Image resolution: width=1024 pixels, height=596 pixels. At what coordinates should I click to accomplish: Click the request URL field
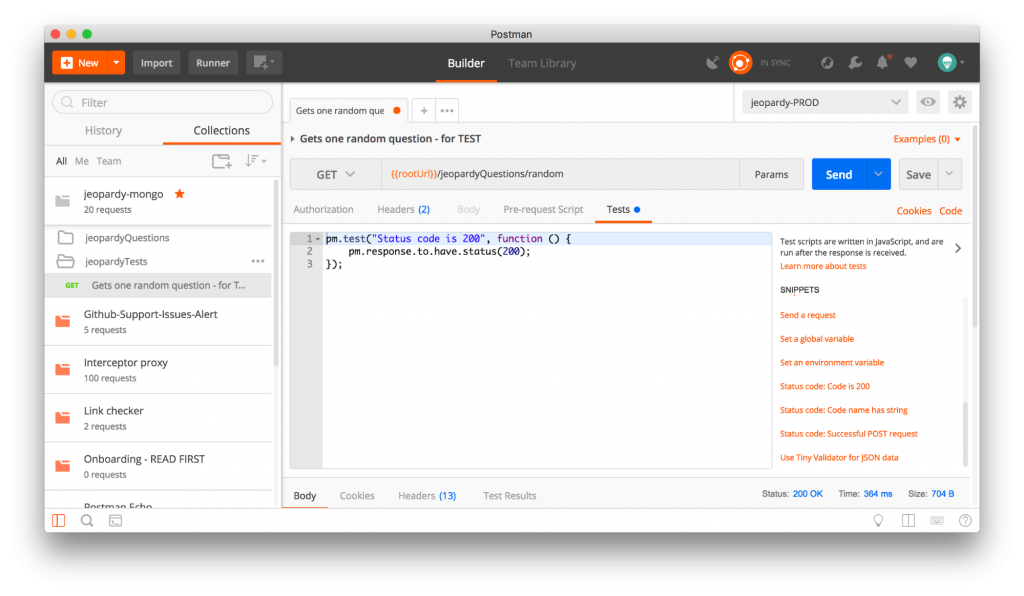pyautogui.click(x=560, y=174)
